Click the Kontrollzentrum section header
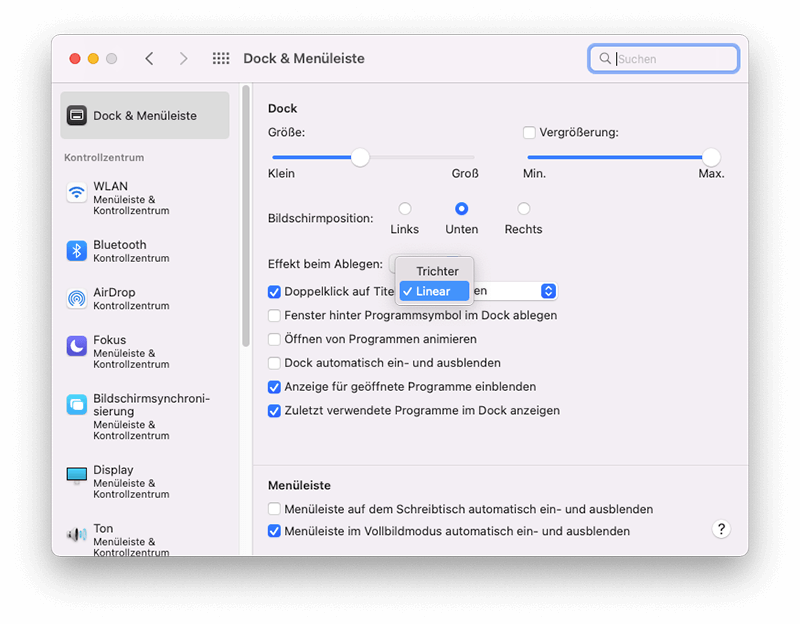Viewport: 800px width, 624px height. pos(104,158)
